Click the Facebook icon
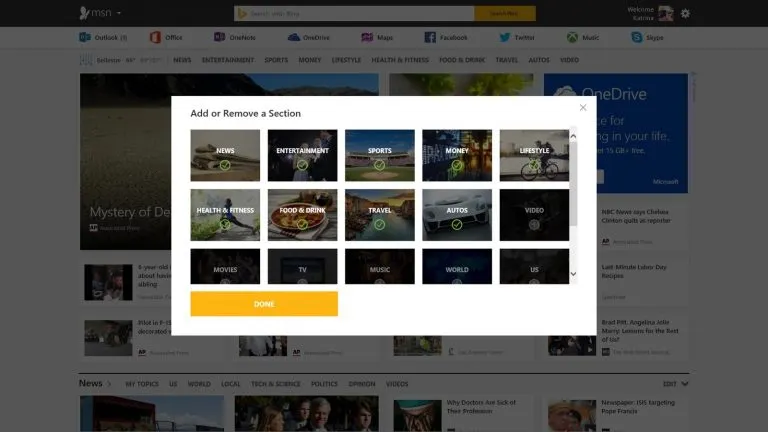Screen dimensions: 768x432 point(430,37)
